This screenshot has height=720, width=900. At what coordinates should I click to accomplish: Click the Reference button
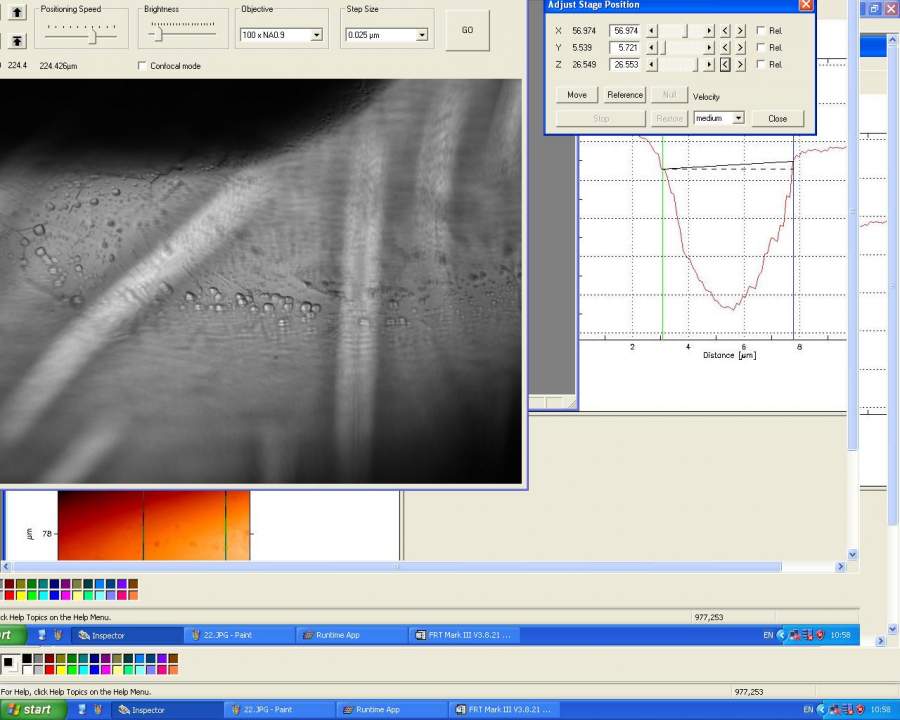point(625,95)
